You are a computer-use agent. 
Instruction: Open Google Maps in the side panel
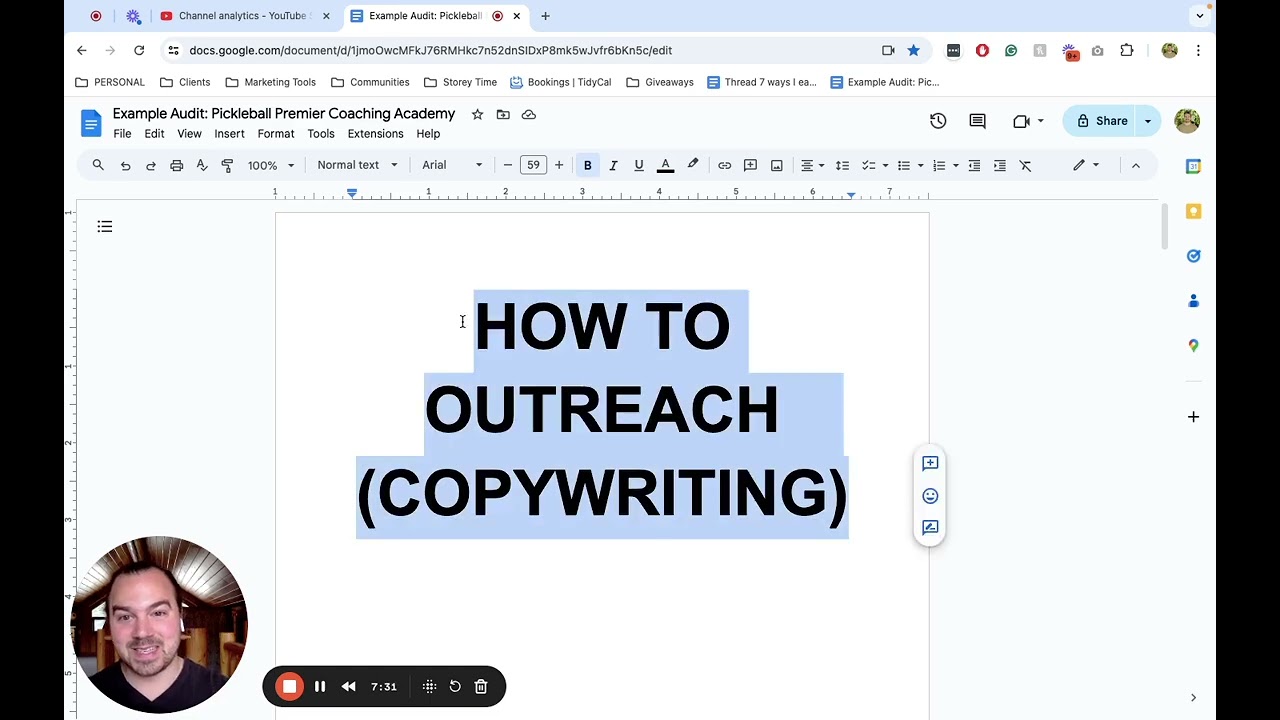point(1193,345)
